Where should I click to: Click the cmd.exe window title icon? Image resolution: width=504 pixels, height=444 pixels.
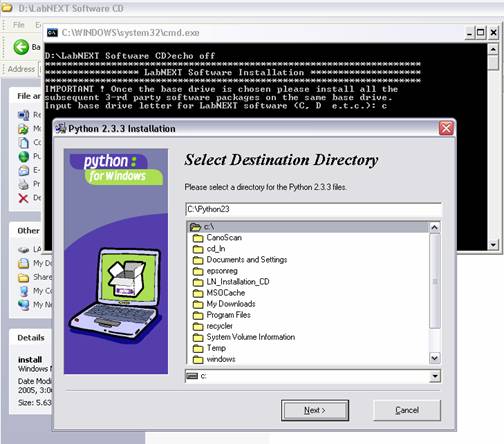pyautogui.click(x=52, y=32)
